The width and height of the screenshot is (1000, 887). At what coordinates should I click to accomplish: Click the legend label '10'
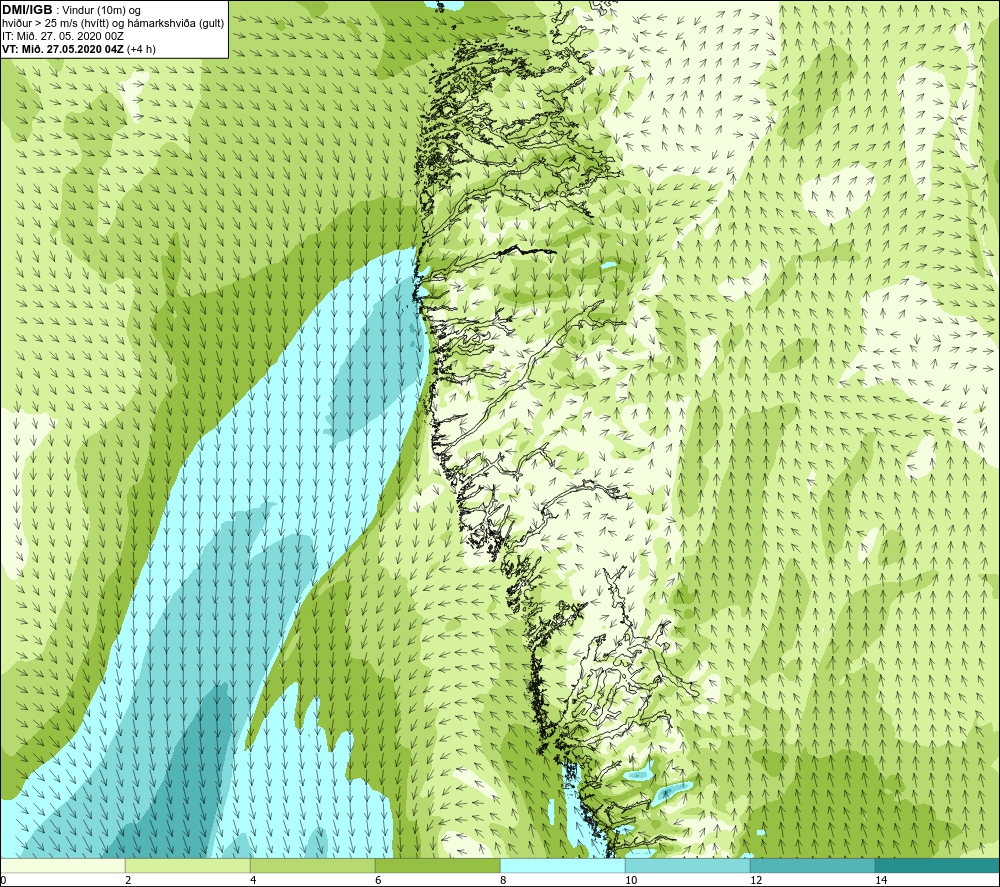coord(631,880)
